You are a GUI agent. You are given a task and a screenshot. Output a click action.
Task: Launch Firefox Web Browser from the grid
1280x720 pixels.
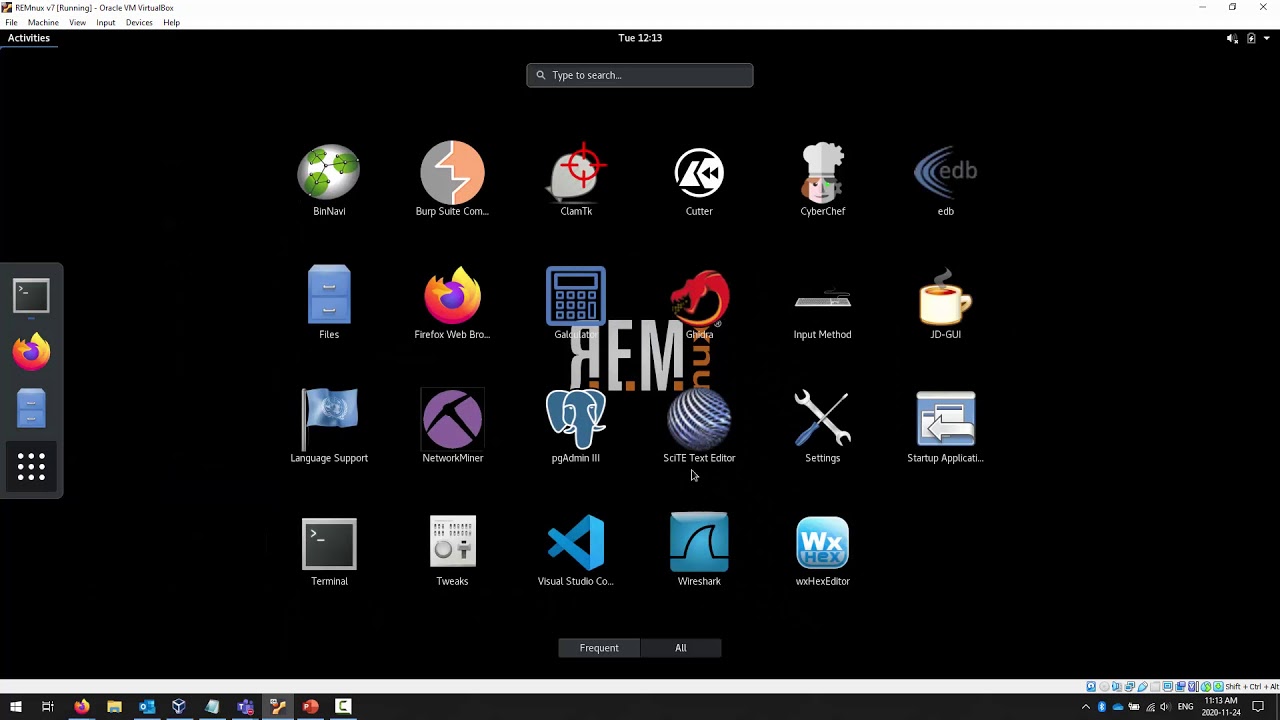(x=452, y=303)
